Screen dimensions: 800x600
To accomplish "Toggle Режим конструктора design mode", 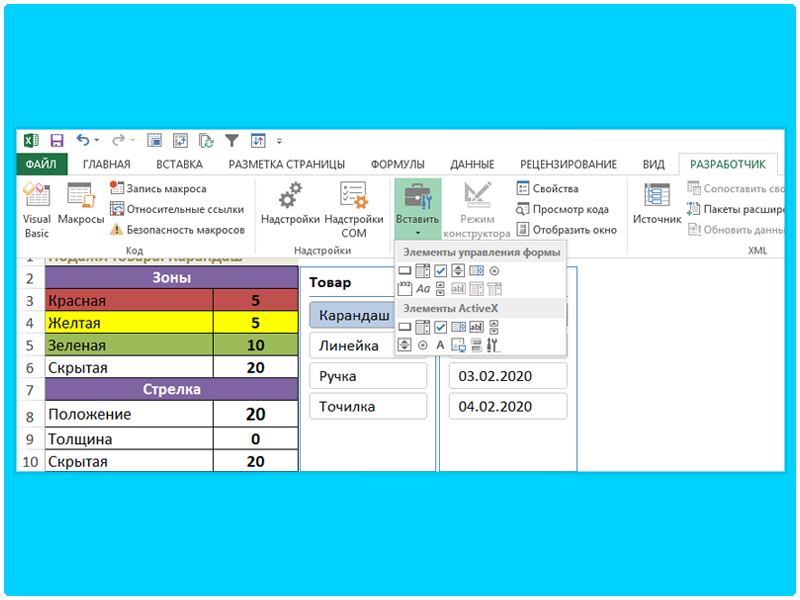I will point(477,210).
